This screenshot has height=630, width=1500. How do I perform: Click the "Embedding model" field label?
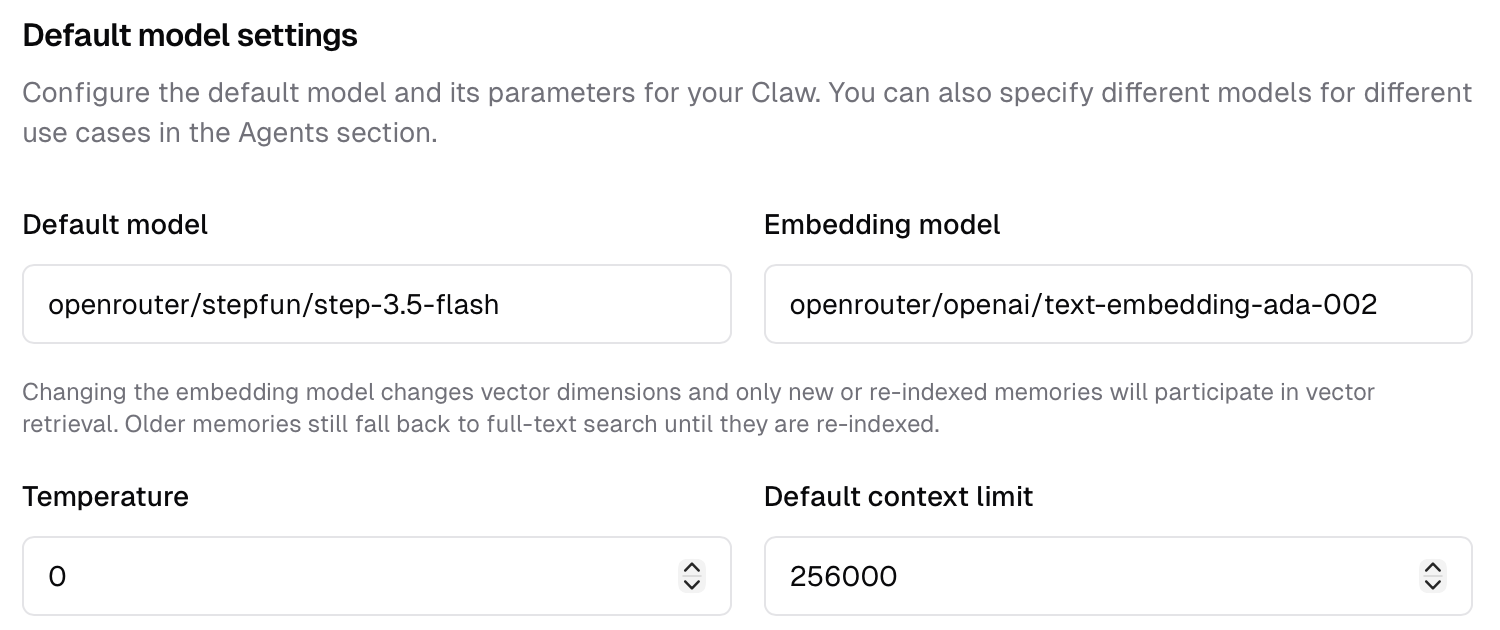point(881,225)
